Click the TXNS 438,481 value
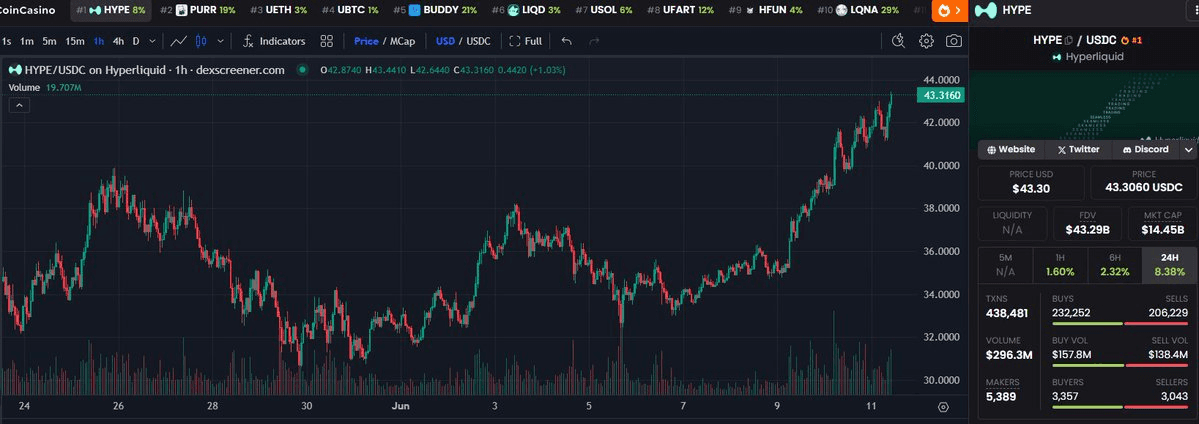 1007,313
